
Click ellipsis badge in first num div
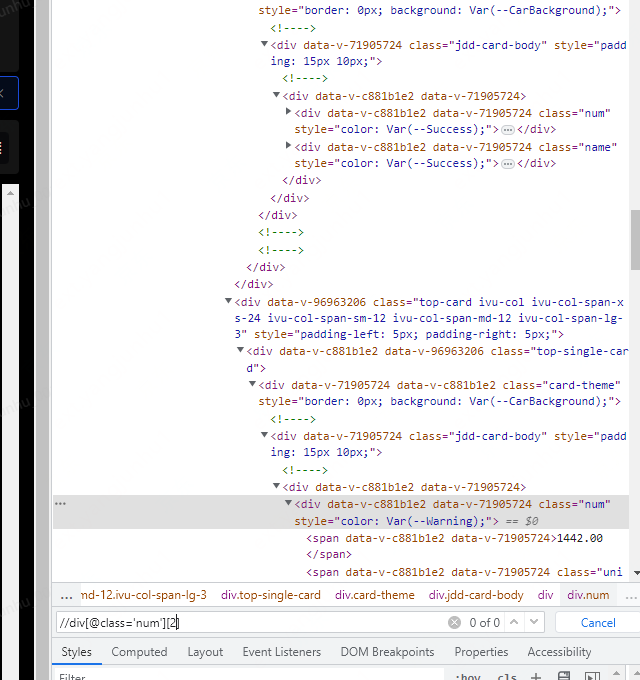click(x=508, y=130)
